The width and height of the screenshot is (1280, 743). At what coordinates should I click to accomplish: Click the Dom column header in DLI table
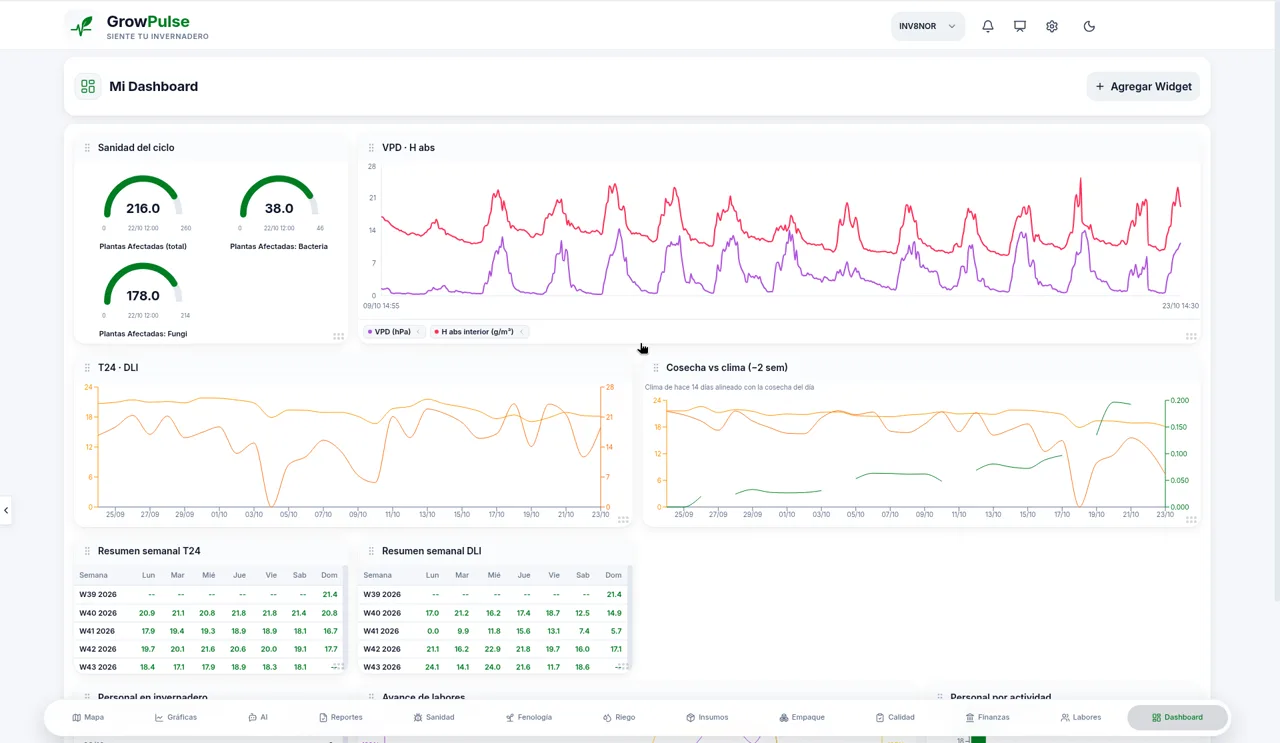click(613, 575)
